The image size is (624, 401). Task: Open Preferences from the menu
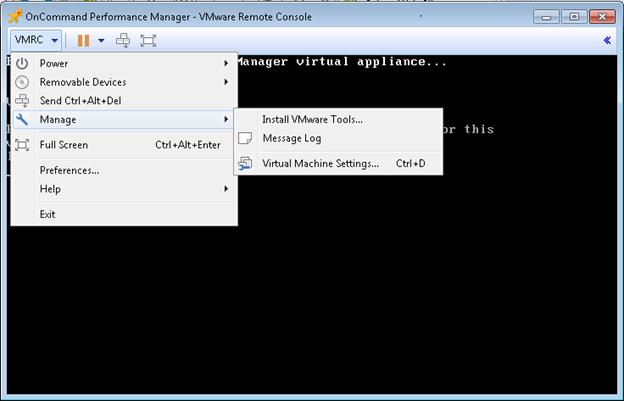(x=124, y=170)
